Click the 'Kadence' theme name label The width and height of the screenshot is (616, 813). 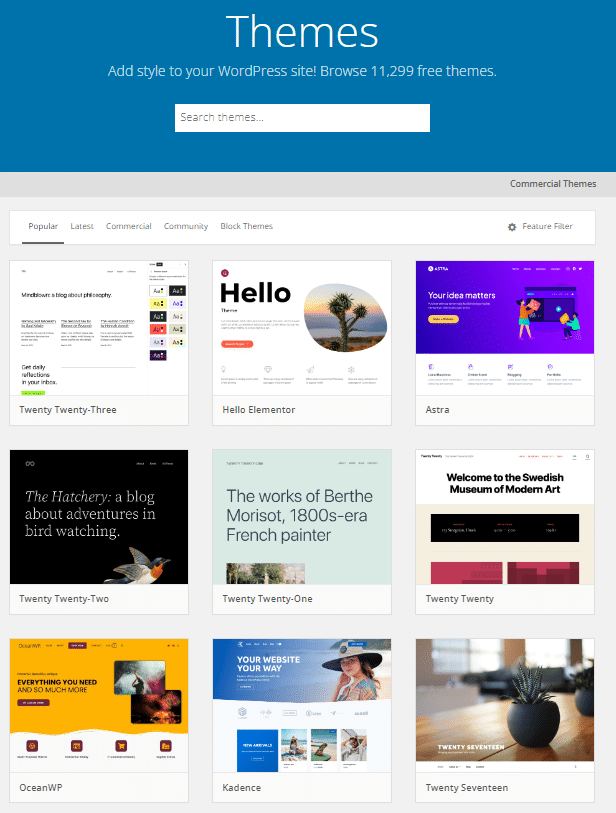pos(242,788)
